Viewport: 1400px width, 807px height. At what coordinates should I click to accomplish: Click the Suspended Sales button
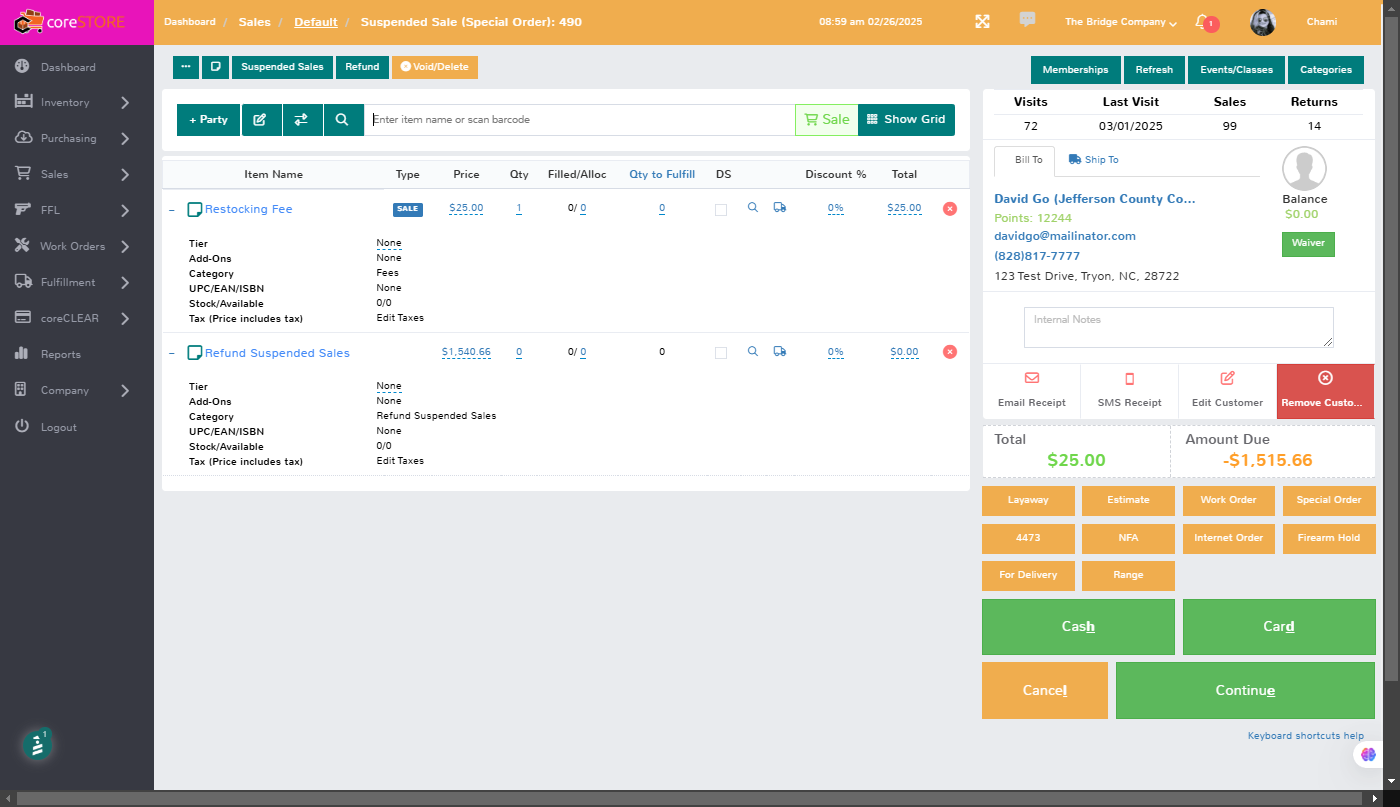click(283, 67)
